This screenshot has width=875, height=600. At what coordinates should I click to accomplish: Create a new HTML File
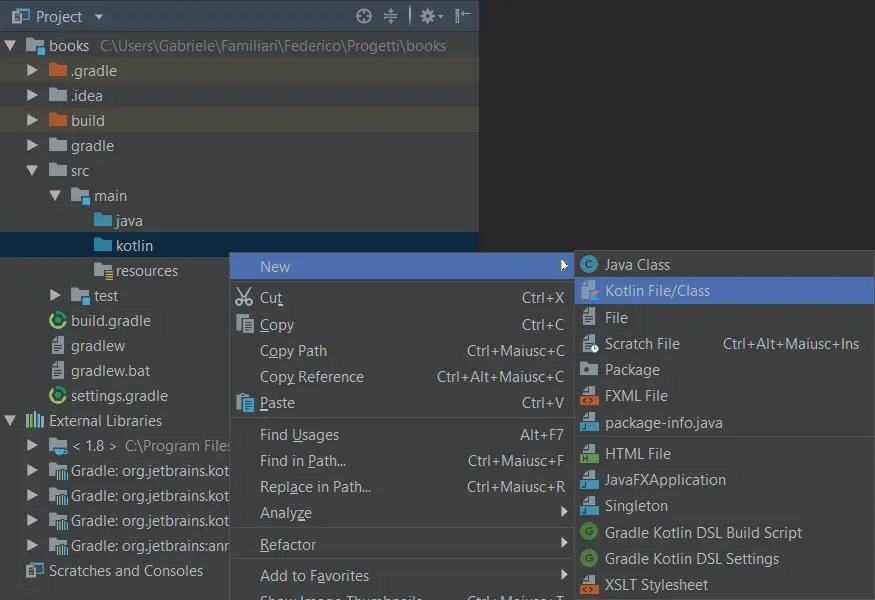pos(724,454)
